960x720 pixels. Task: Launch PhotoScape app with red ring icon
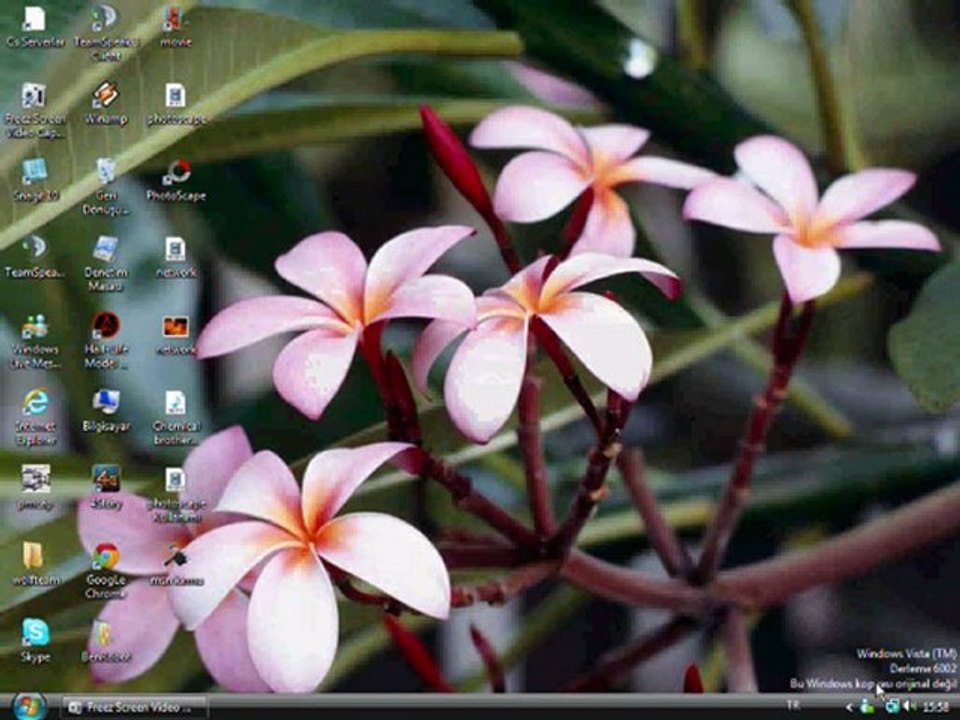(x=176, y=180)
